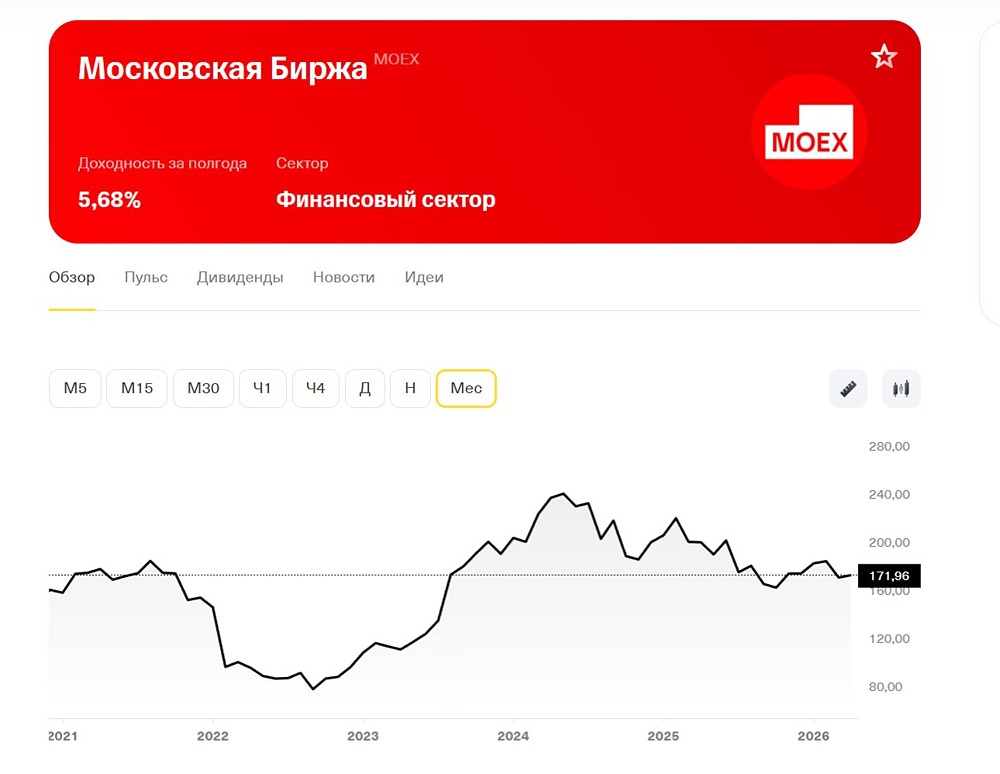Viewport: 1000px width, 774px height.
Task: Switch to the Пульс tab
Action: (145, 277)
